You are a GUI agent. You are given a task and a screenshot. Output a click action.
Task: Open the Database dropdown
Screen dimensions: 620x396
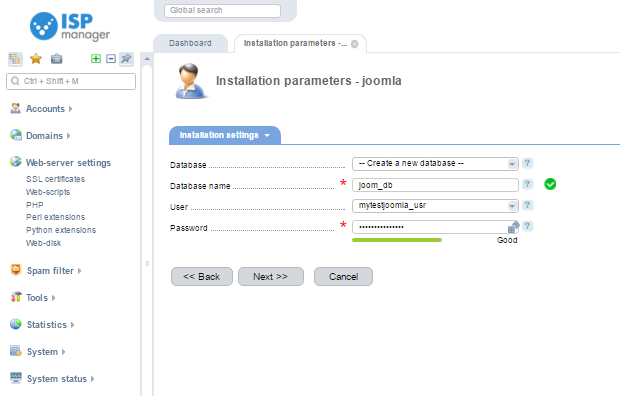[x=435, y=163]
